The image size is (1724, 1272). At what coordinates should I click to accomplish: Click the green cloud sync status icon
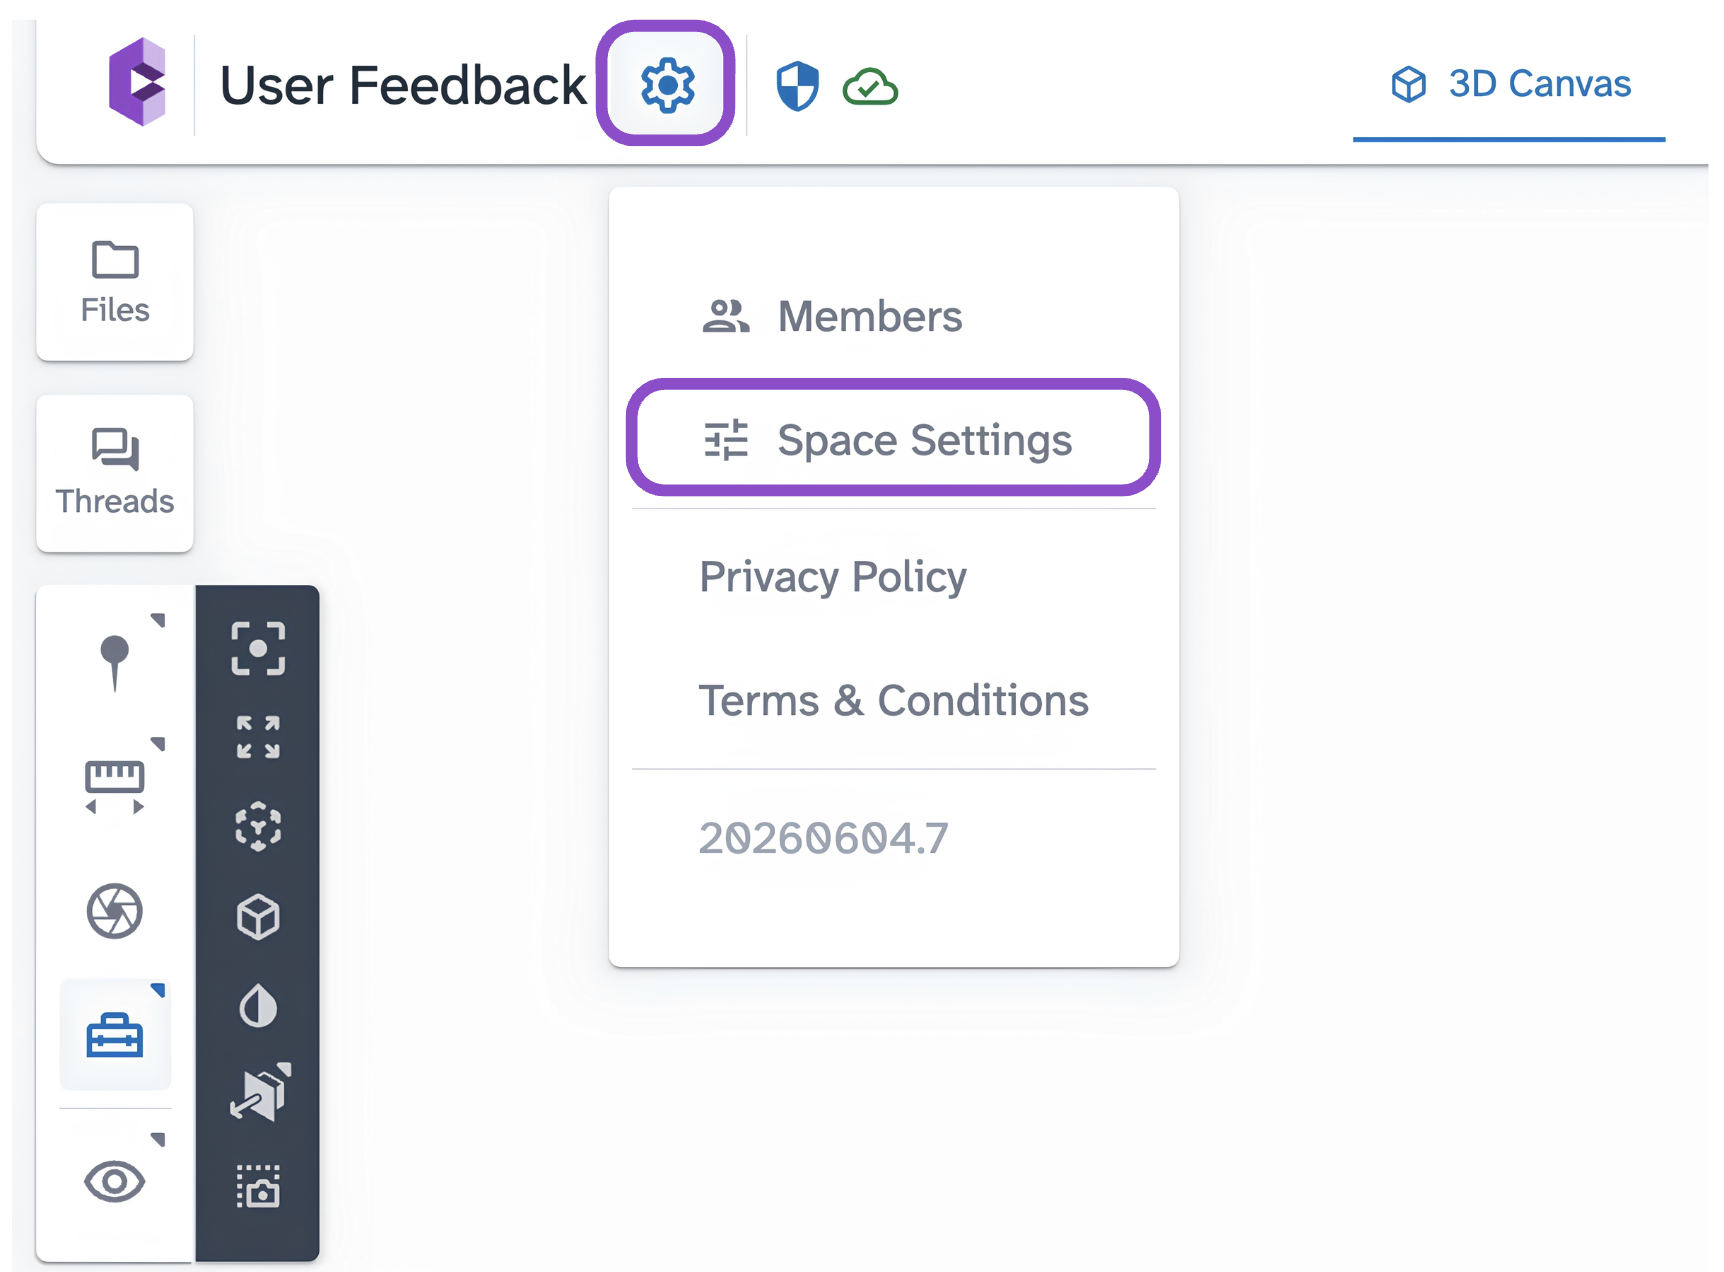870,87
